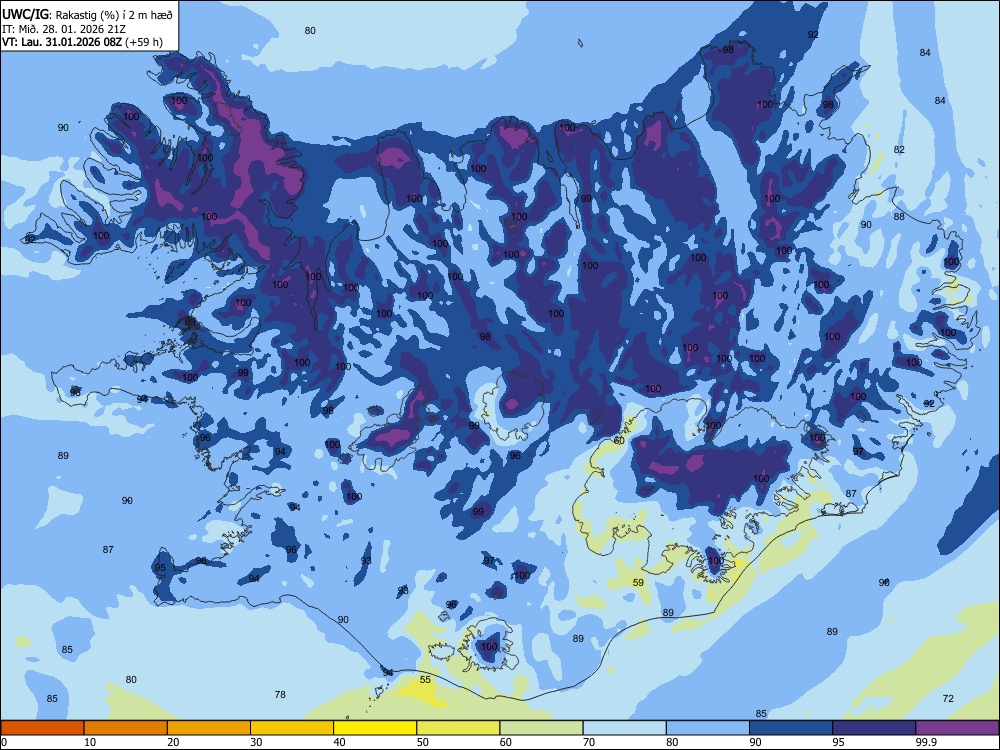Click the orange 10–20 legend swatch
The width and height of the screenshot is (1000, 750).
(x=126, y=728)
